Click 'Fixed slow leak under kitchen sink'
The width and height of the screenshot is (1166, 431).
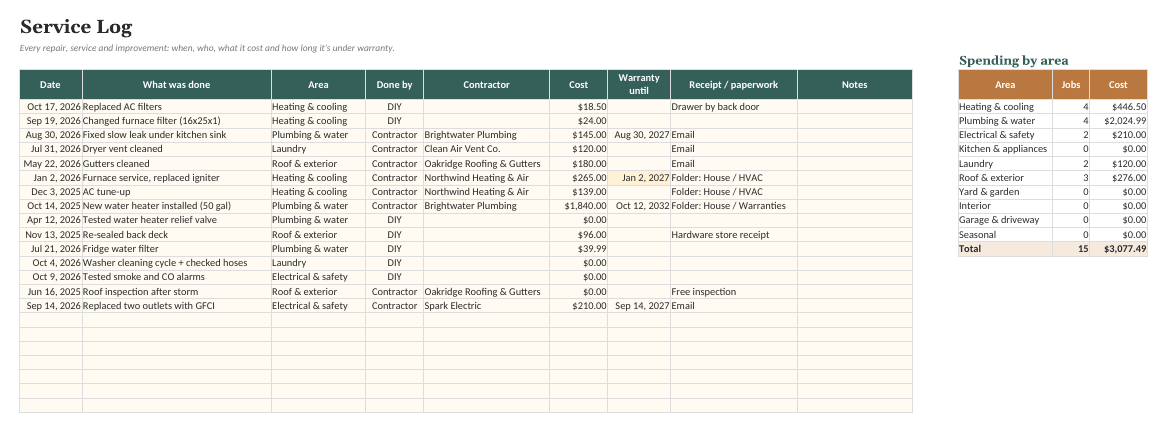point(176,135)
